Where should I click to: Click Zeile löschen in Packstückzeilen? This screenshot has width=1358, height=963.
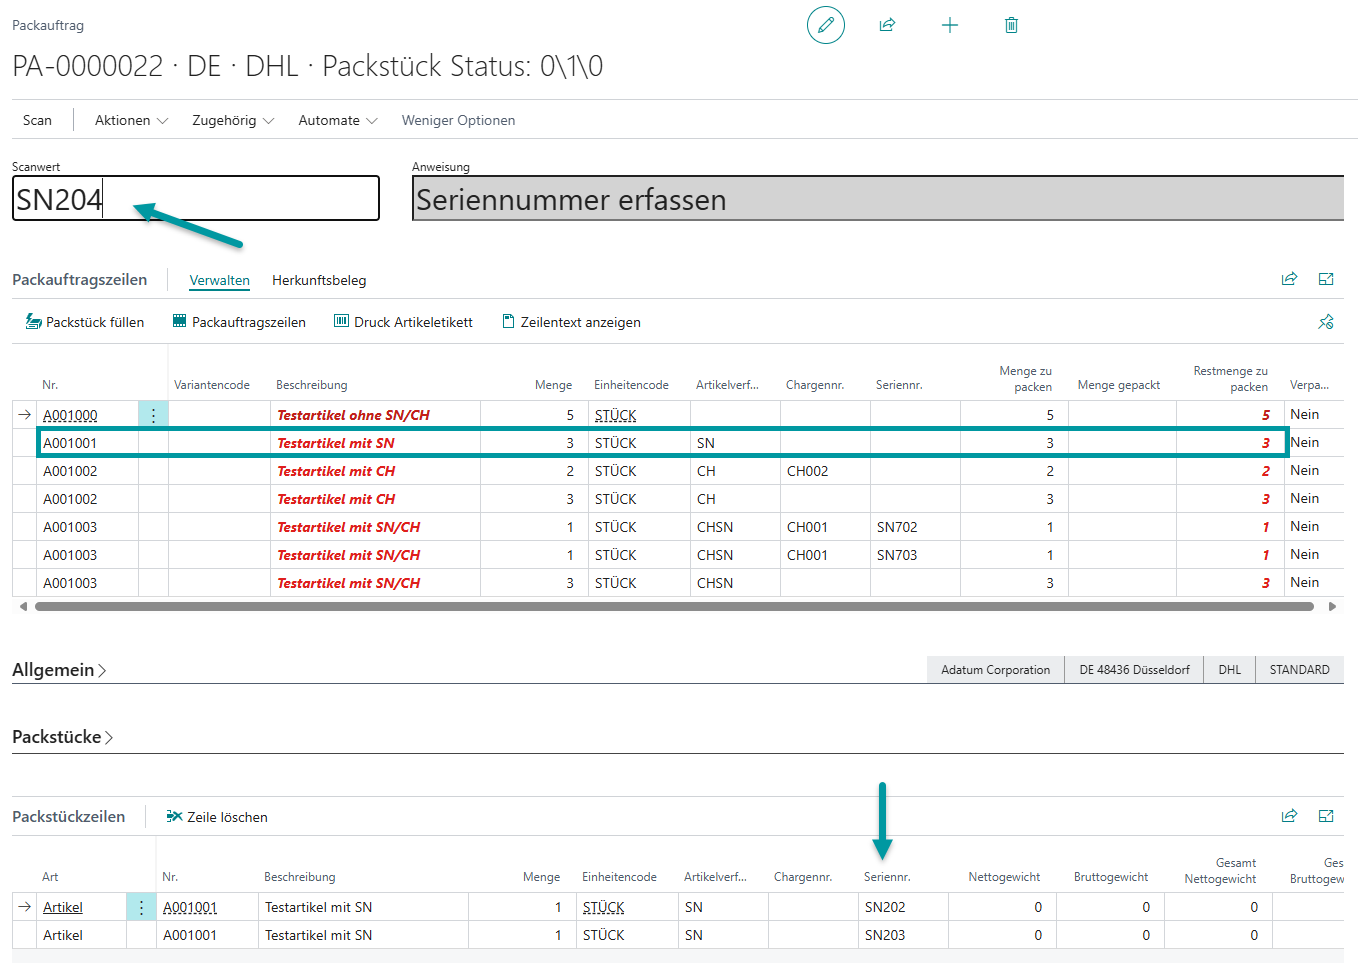tap(217, 817)
